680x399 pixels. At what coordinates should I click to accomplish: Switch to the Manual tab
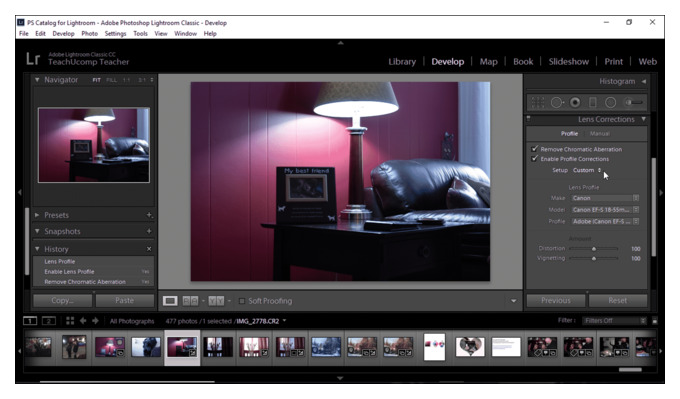point(600,134)
